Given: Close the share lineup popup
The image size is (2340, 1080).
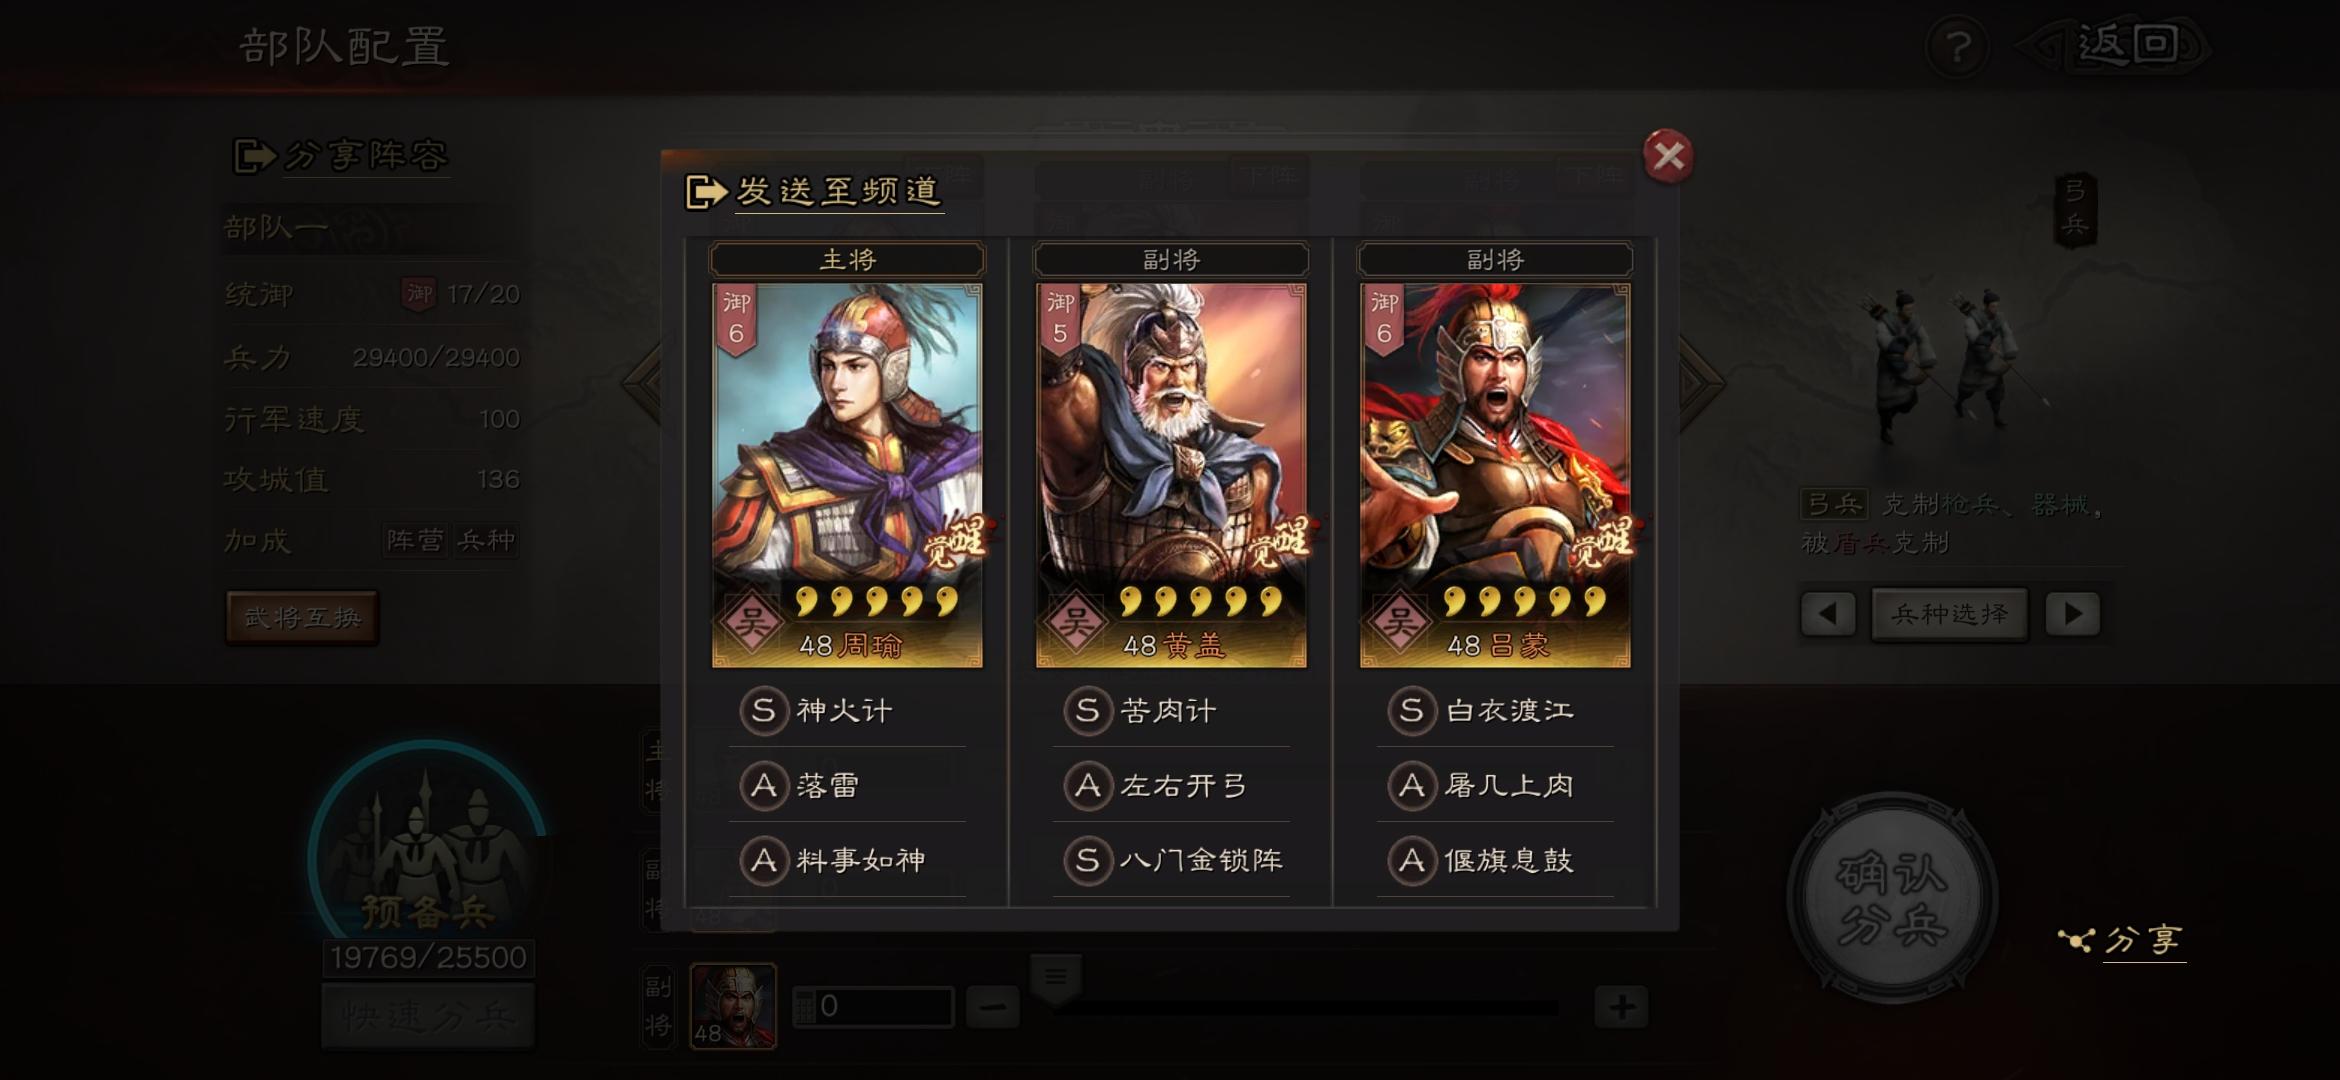Looking at the screenshot, I should click(1668, 156).
